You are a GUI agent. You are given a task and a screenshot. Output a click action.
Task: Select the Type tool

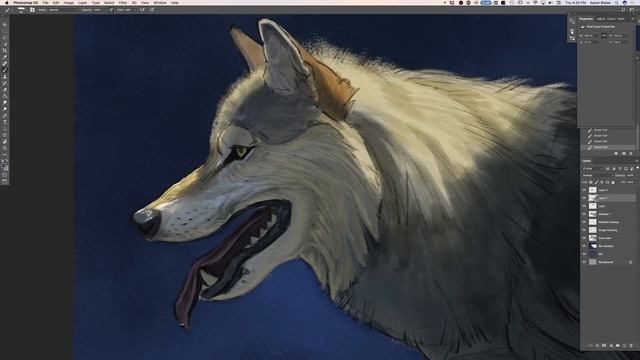(5, 122)
